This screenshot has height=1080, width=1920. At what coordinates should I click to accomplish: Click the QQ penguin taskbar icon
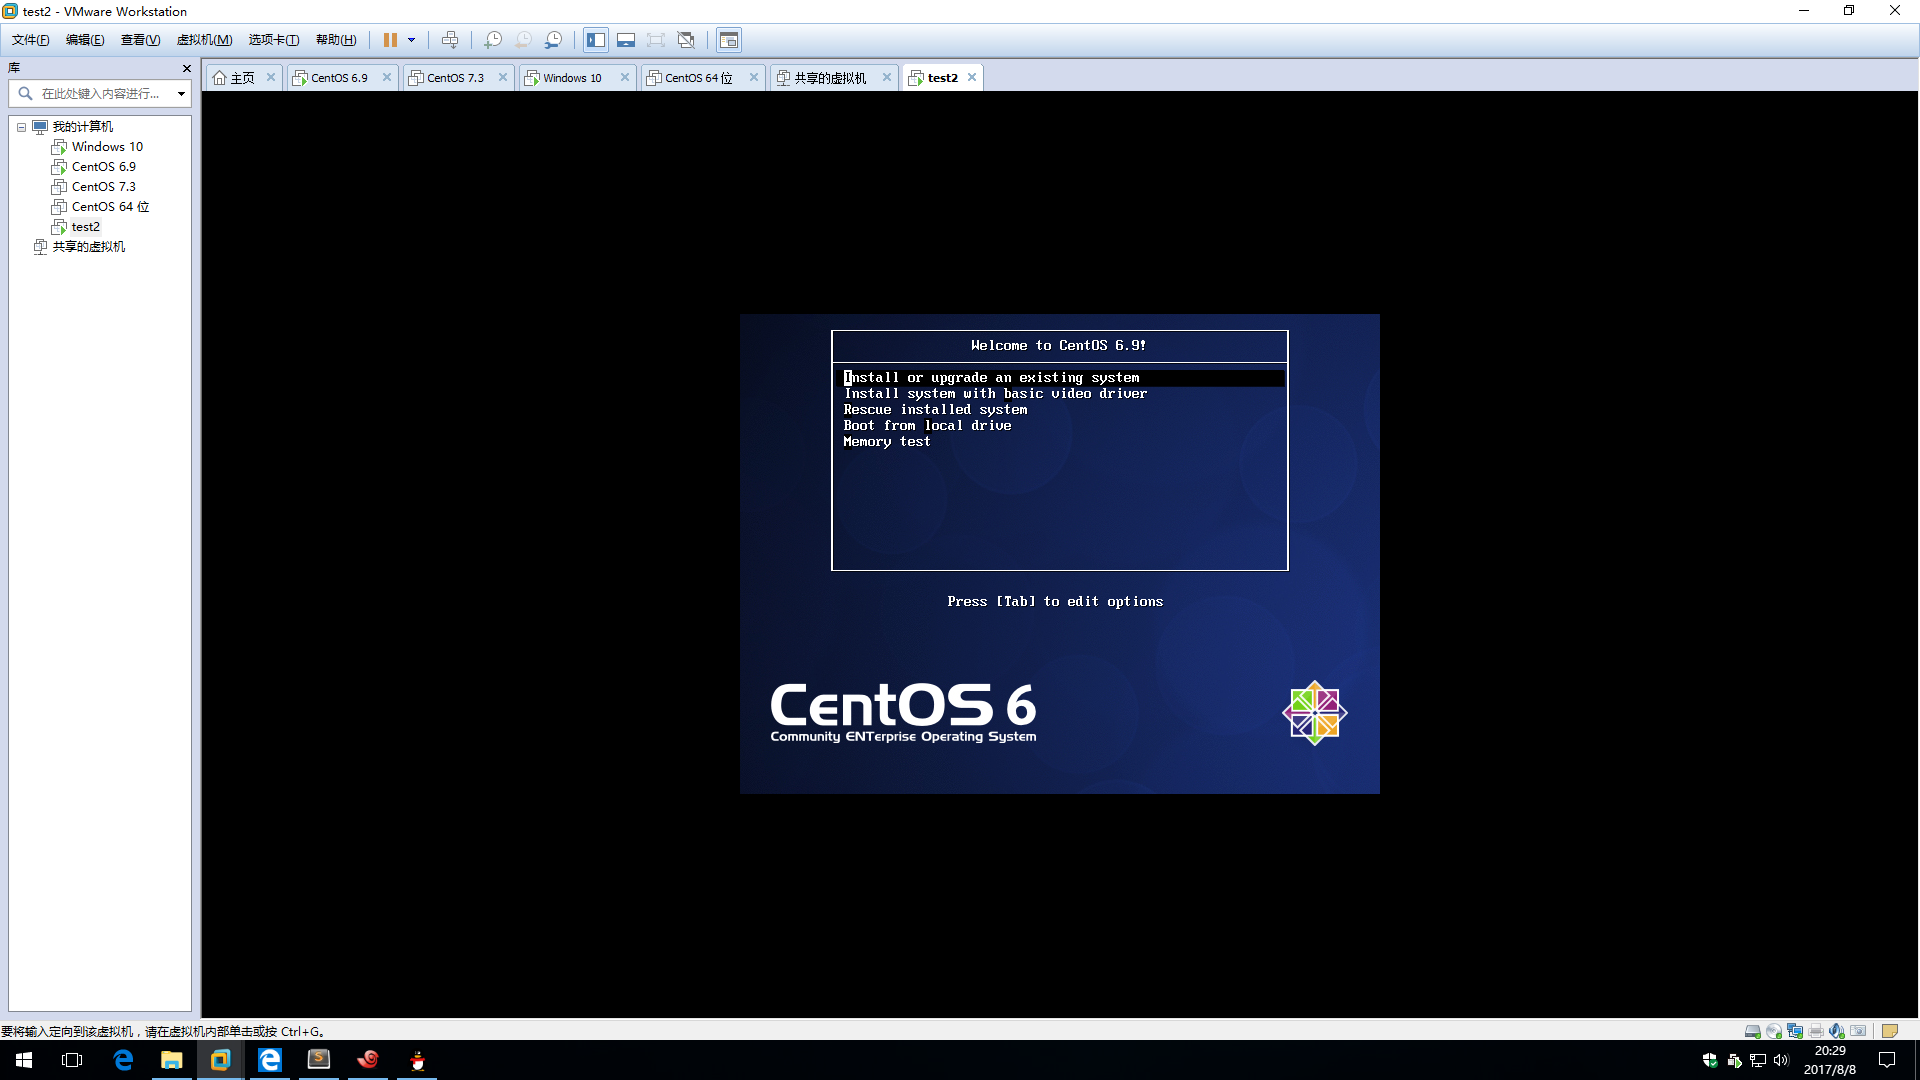[x=418, y=1060]
